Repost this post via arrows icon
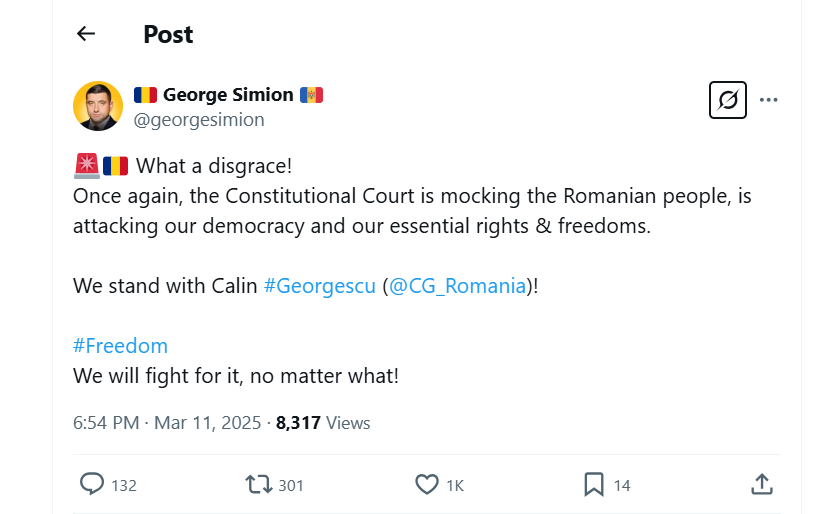Image resolution: width=839 pixels, height=514 pixels. 258,485
